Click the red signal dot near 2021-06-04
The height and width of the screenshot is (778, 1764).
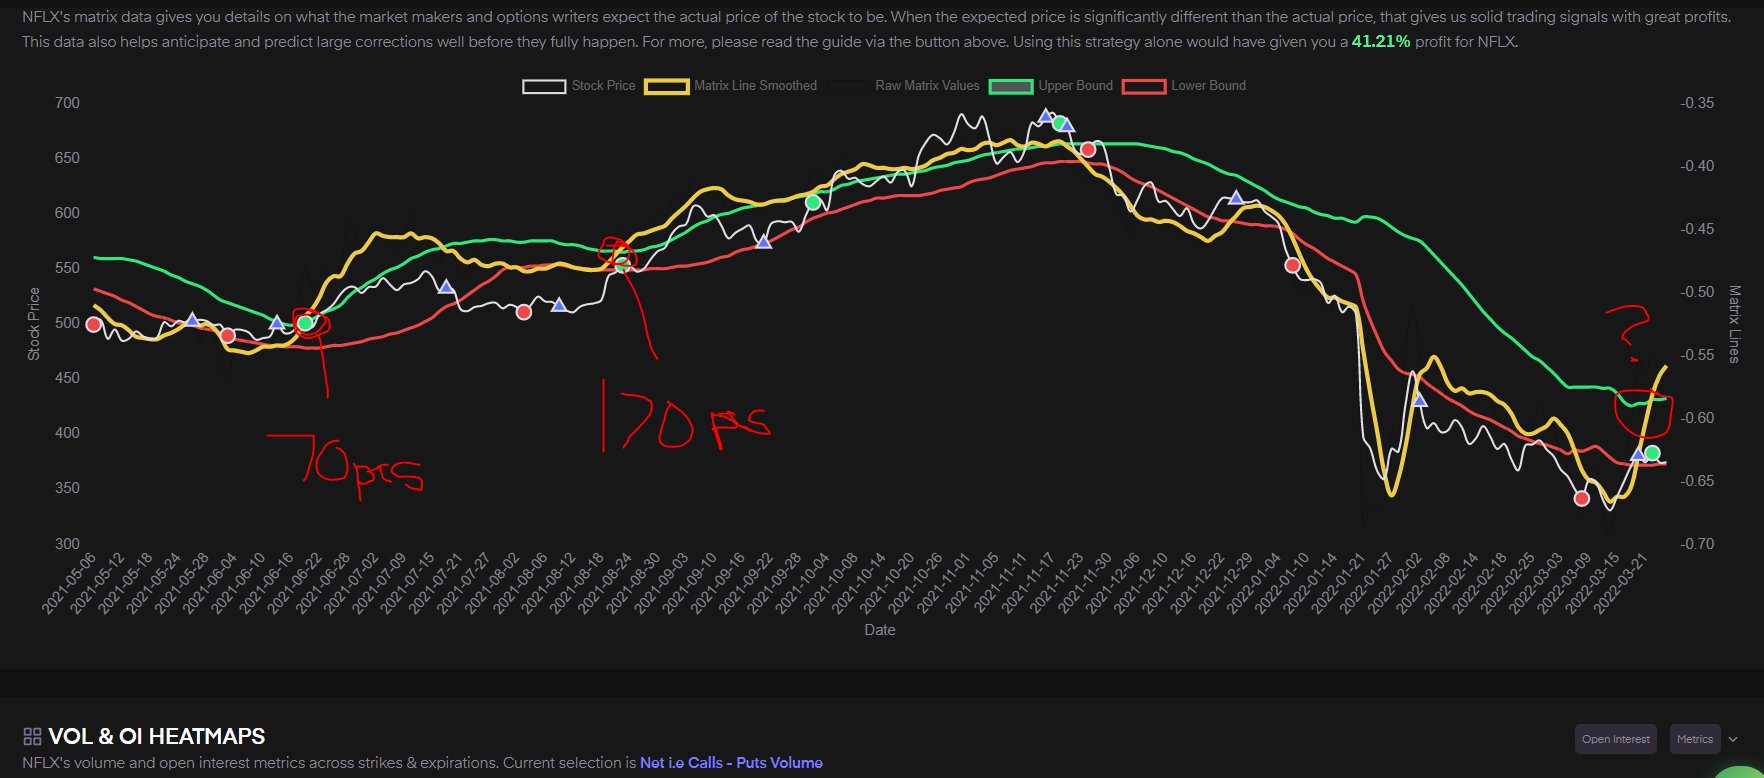[228, 336]
